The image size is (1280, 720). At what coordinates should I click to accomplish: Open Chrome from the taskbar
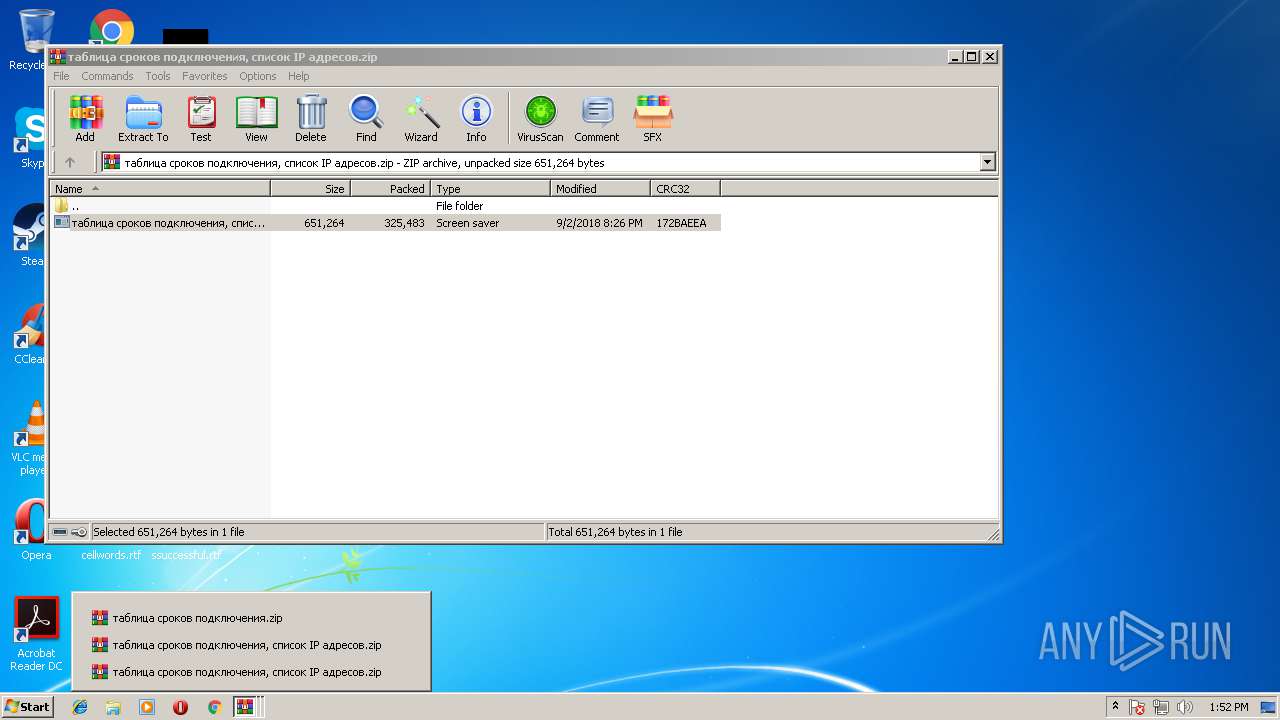coord(214,707)
